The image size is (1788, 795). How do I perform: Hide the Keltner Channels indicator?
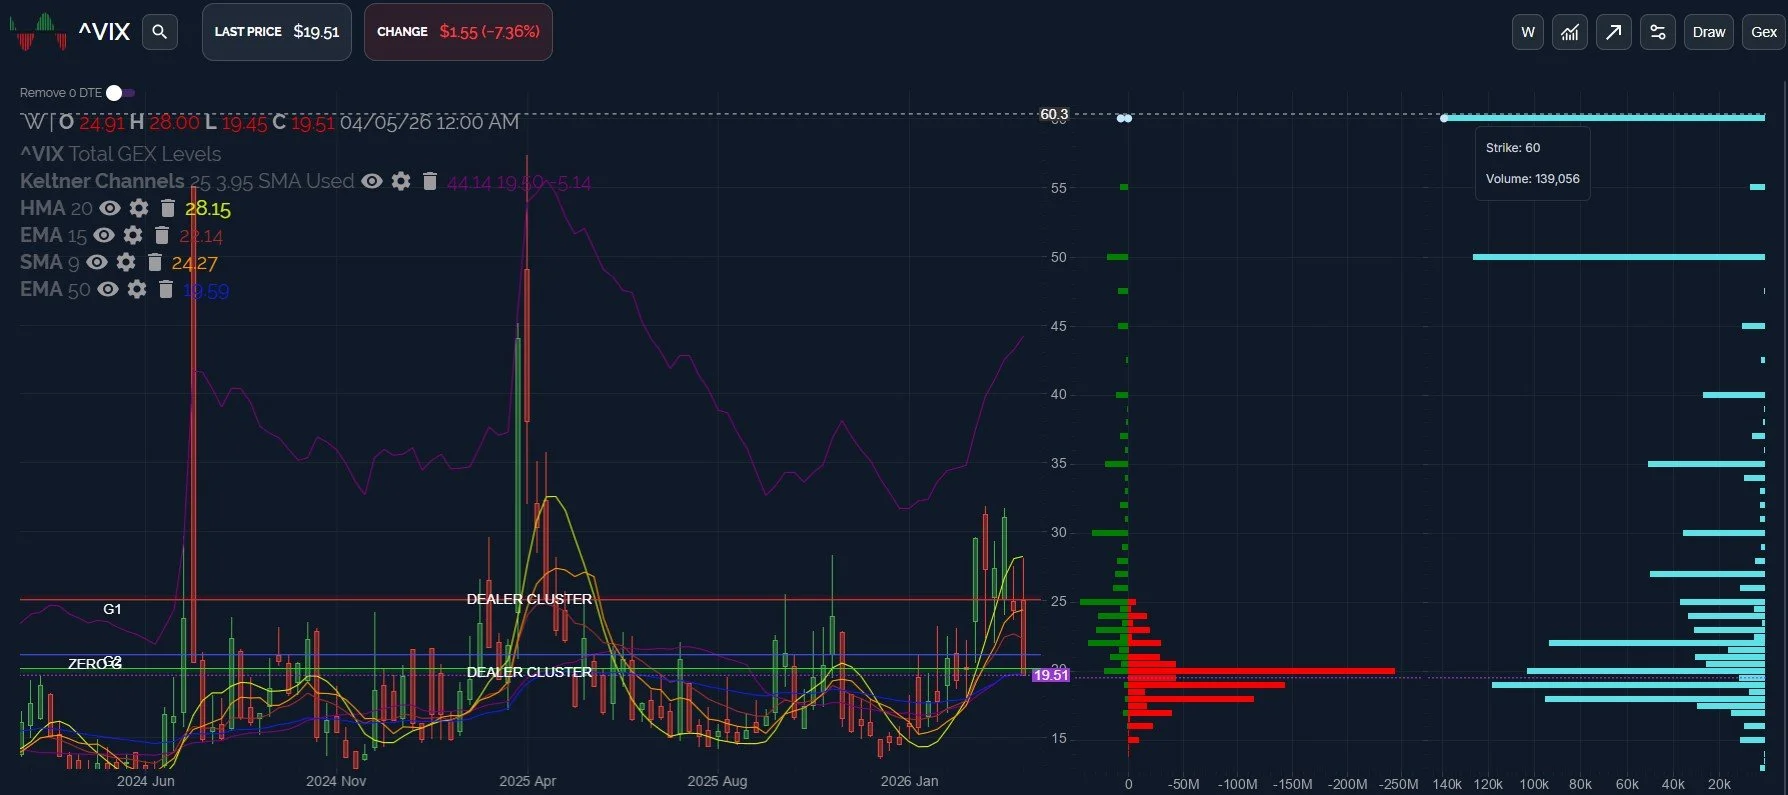click(x=372, y=181)
